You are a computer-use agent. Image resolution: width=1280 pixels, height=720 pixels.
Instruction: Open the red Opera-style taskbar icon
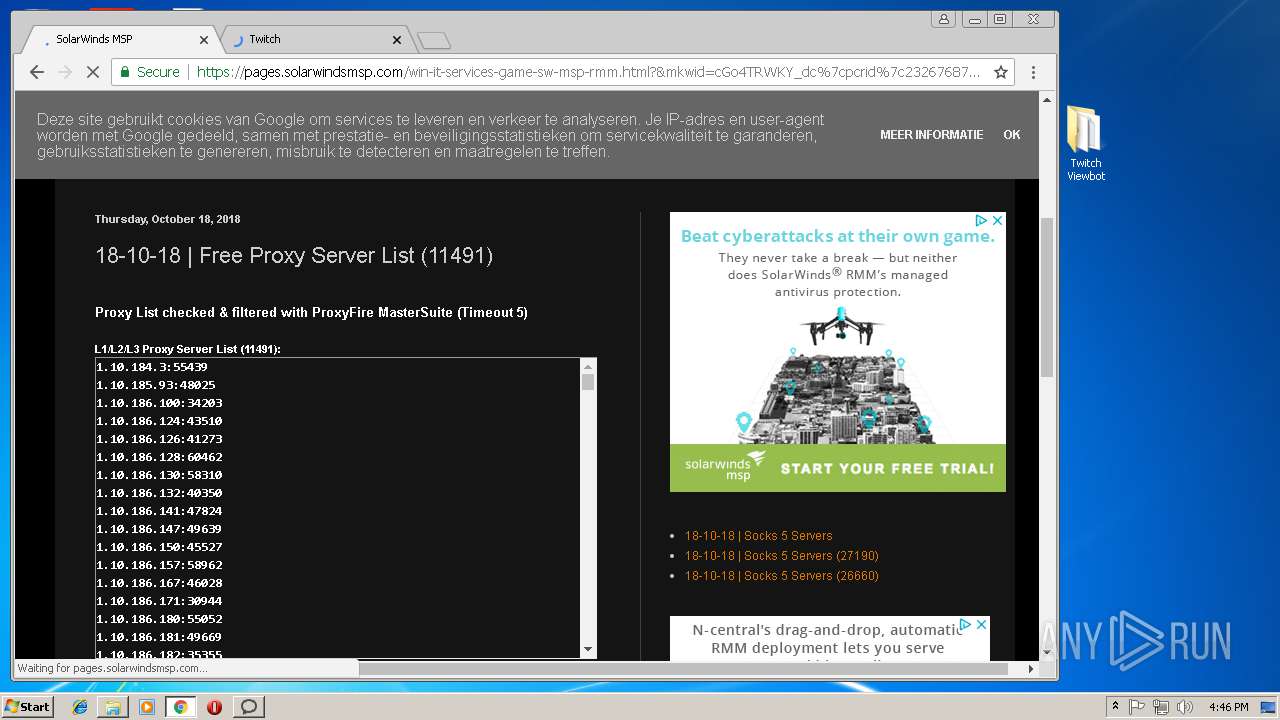(214, 707)
